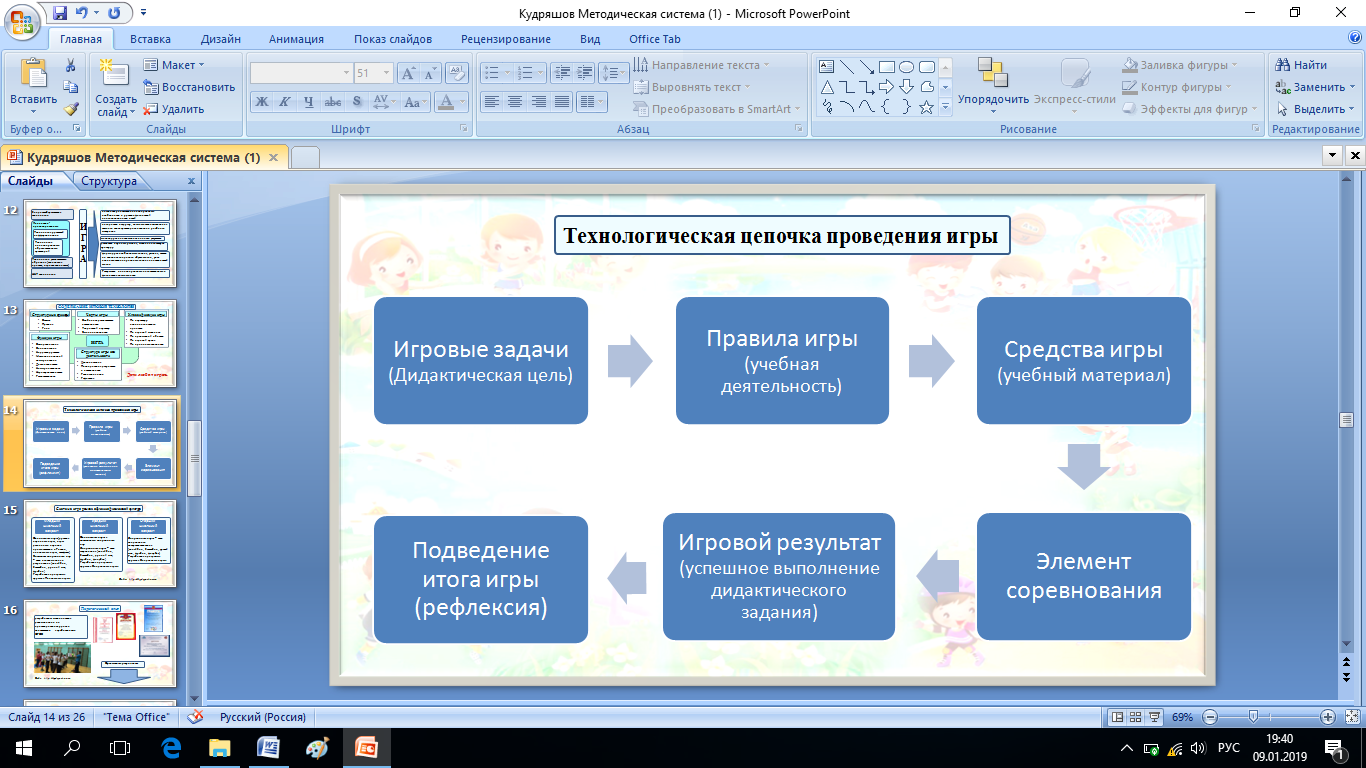Select slide 15 thumbnail
Viewport: 1366px width, 768px height.
[100, 543]
